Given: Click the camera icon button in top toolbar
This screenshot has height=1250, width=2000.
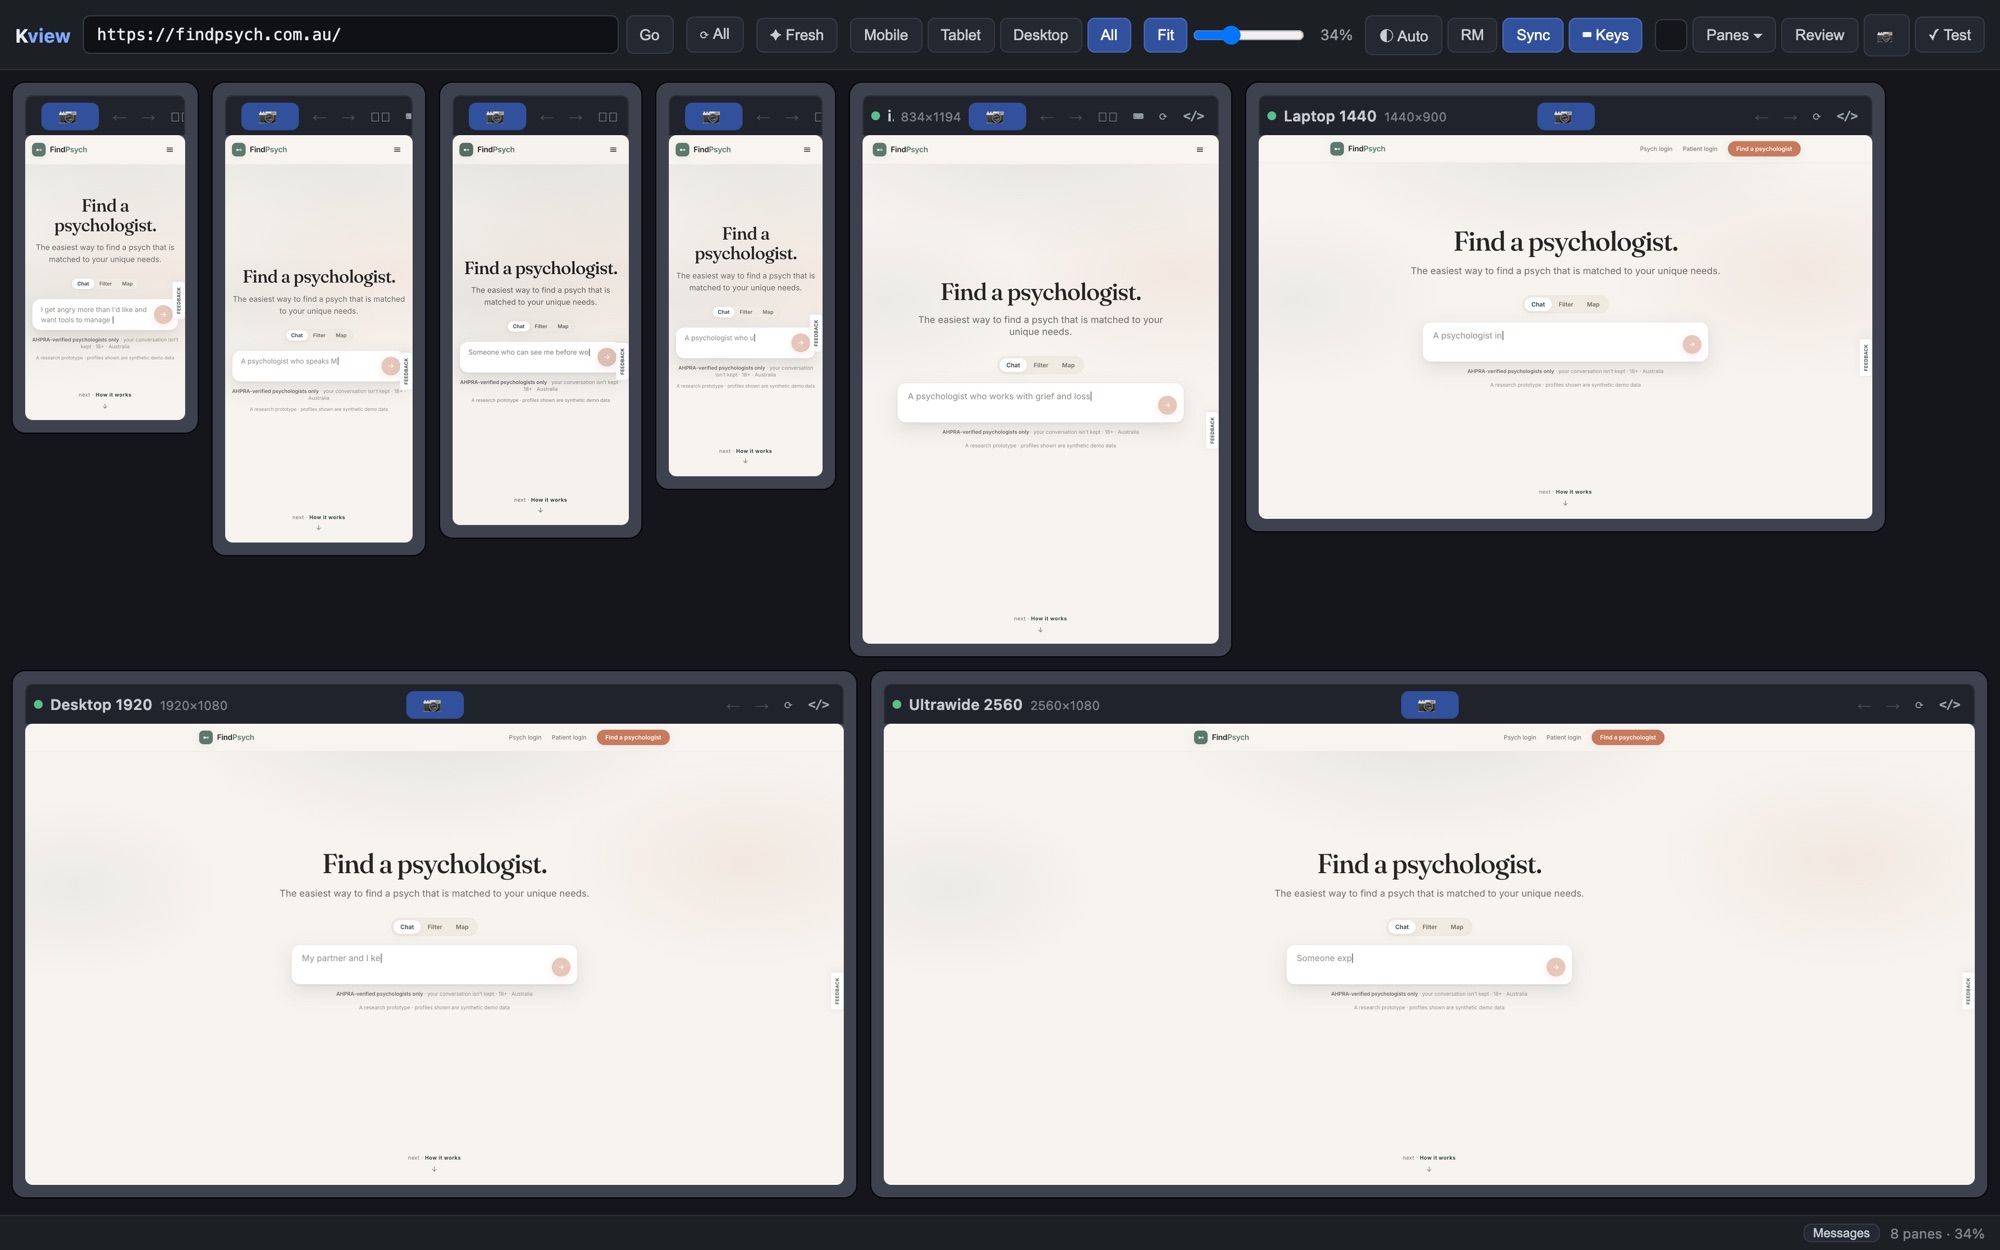Looking at the screenshot, I should tap(1885, 35).
